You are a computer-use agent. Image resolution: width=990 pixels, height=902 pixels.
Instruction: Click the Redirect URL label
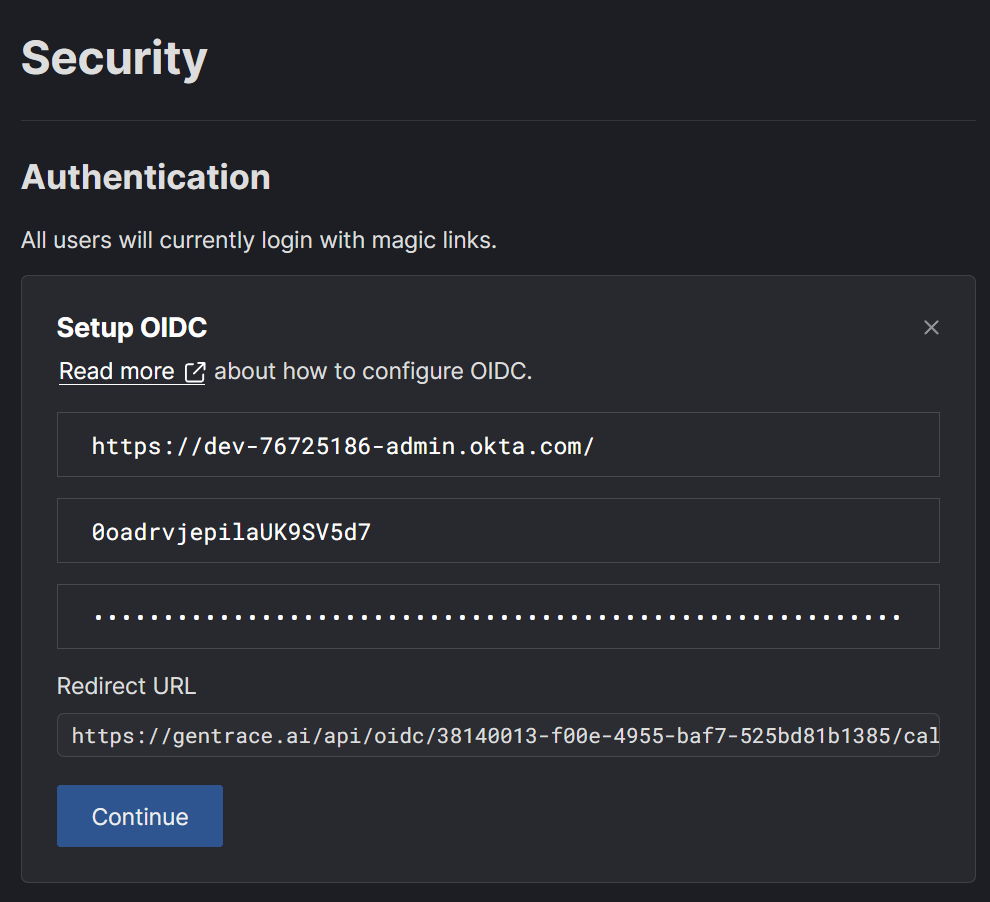tap(126, 686)
